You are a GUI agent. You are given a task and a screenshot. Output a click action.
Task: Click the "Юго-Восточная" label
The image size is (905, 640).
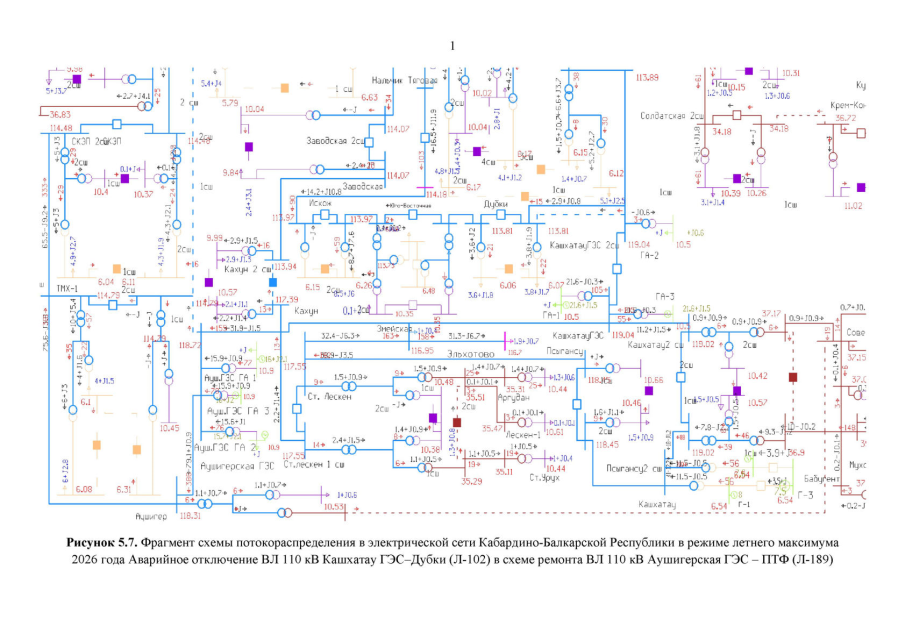(x=410, y=205)
